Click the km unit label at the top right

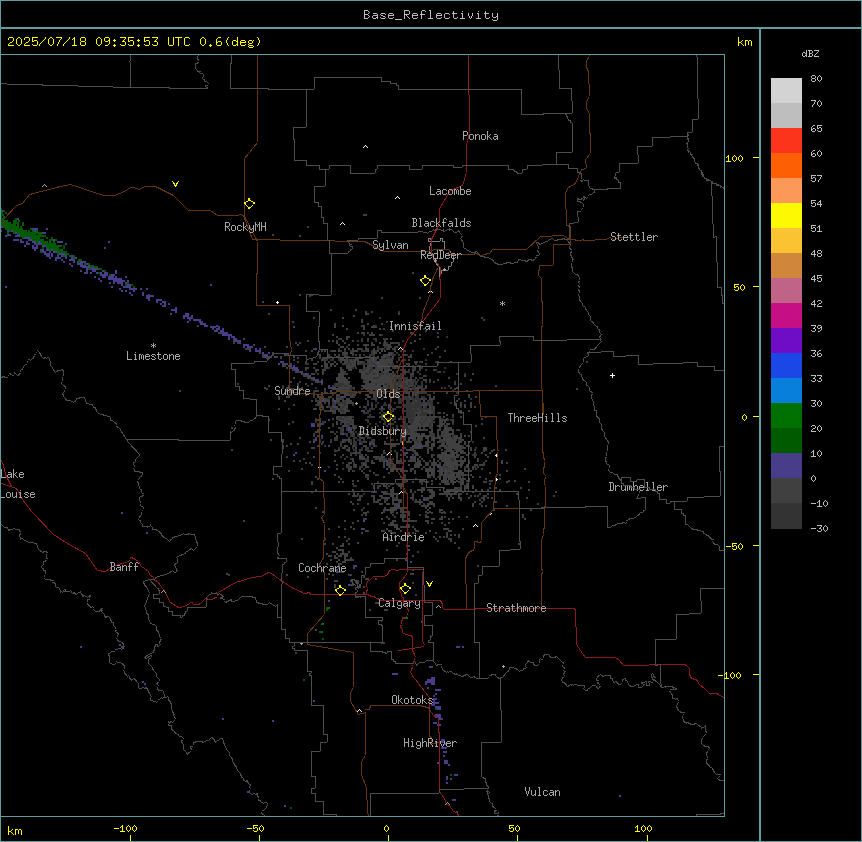coord(745,42)
